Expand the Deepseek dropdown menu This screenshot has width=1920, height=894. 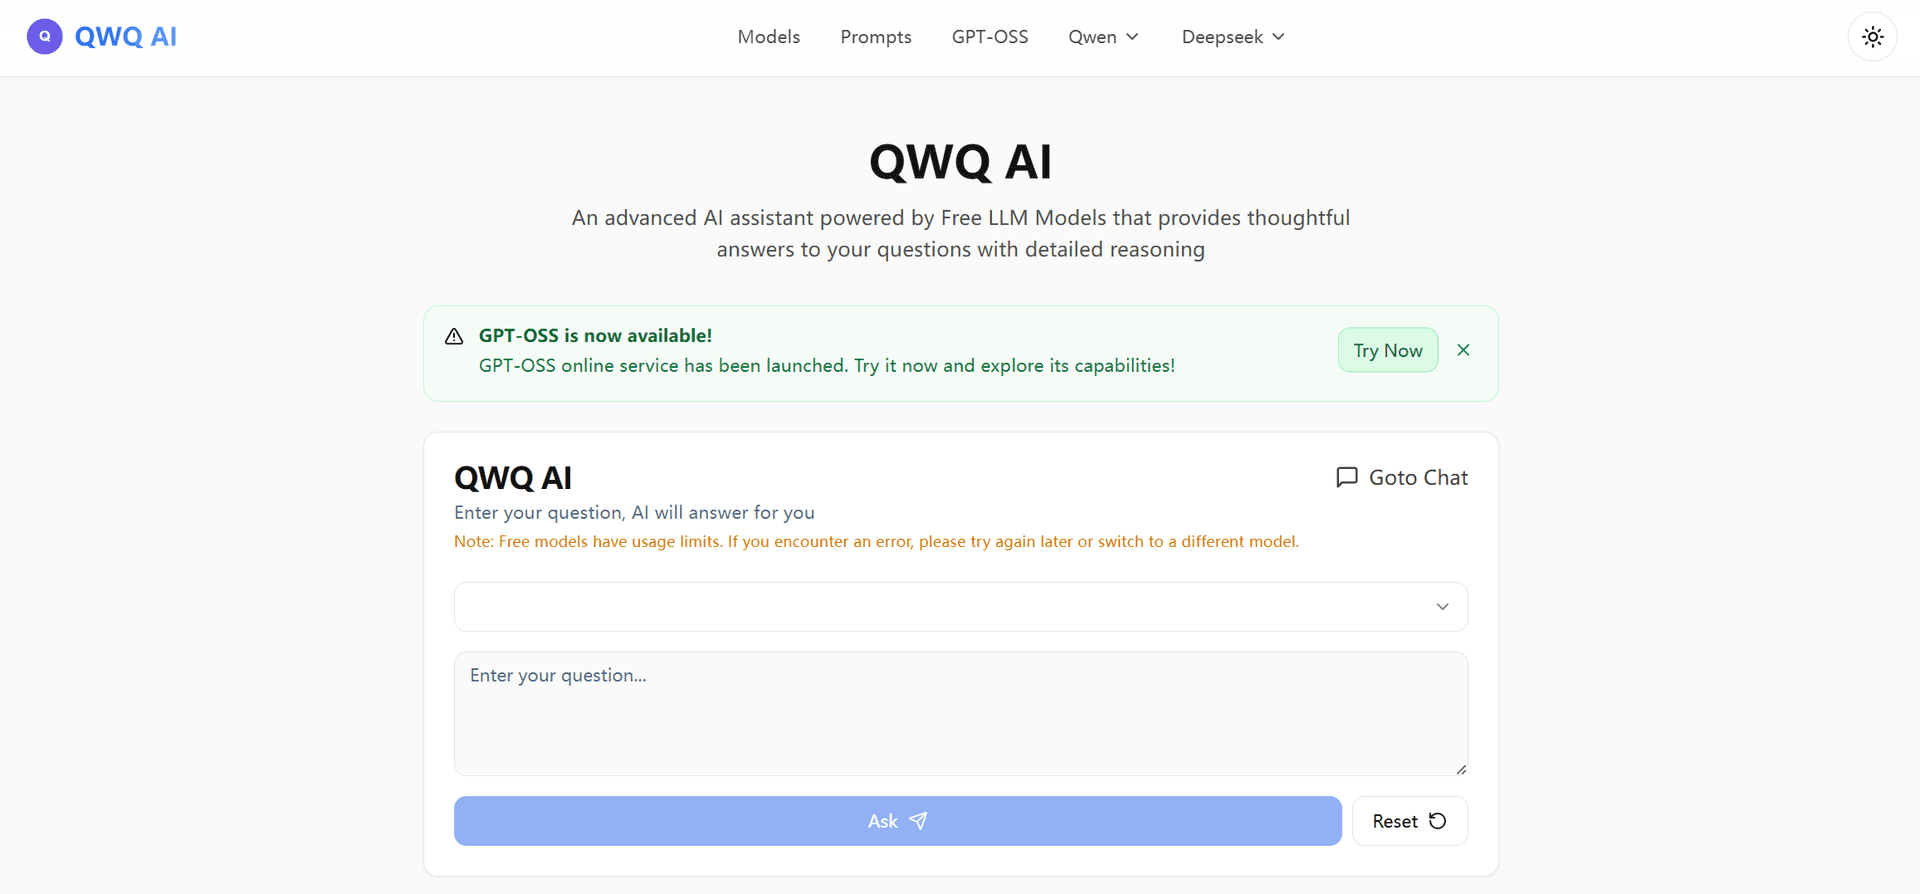pyautogui.click(x=1232, y=37)
